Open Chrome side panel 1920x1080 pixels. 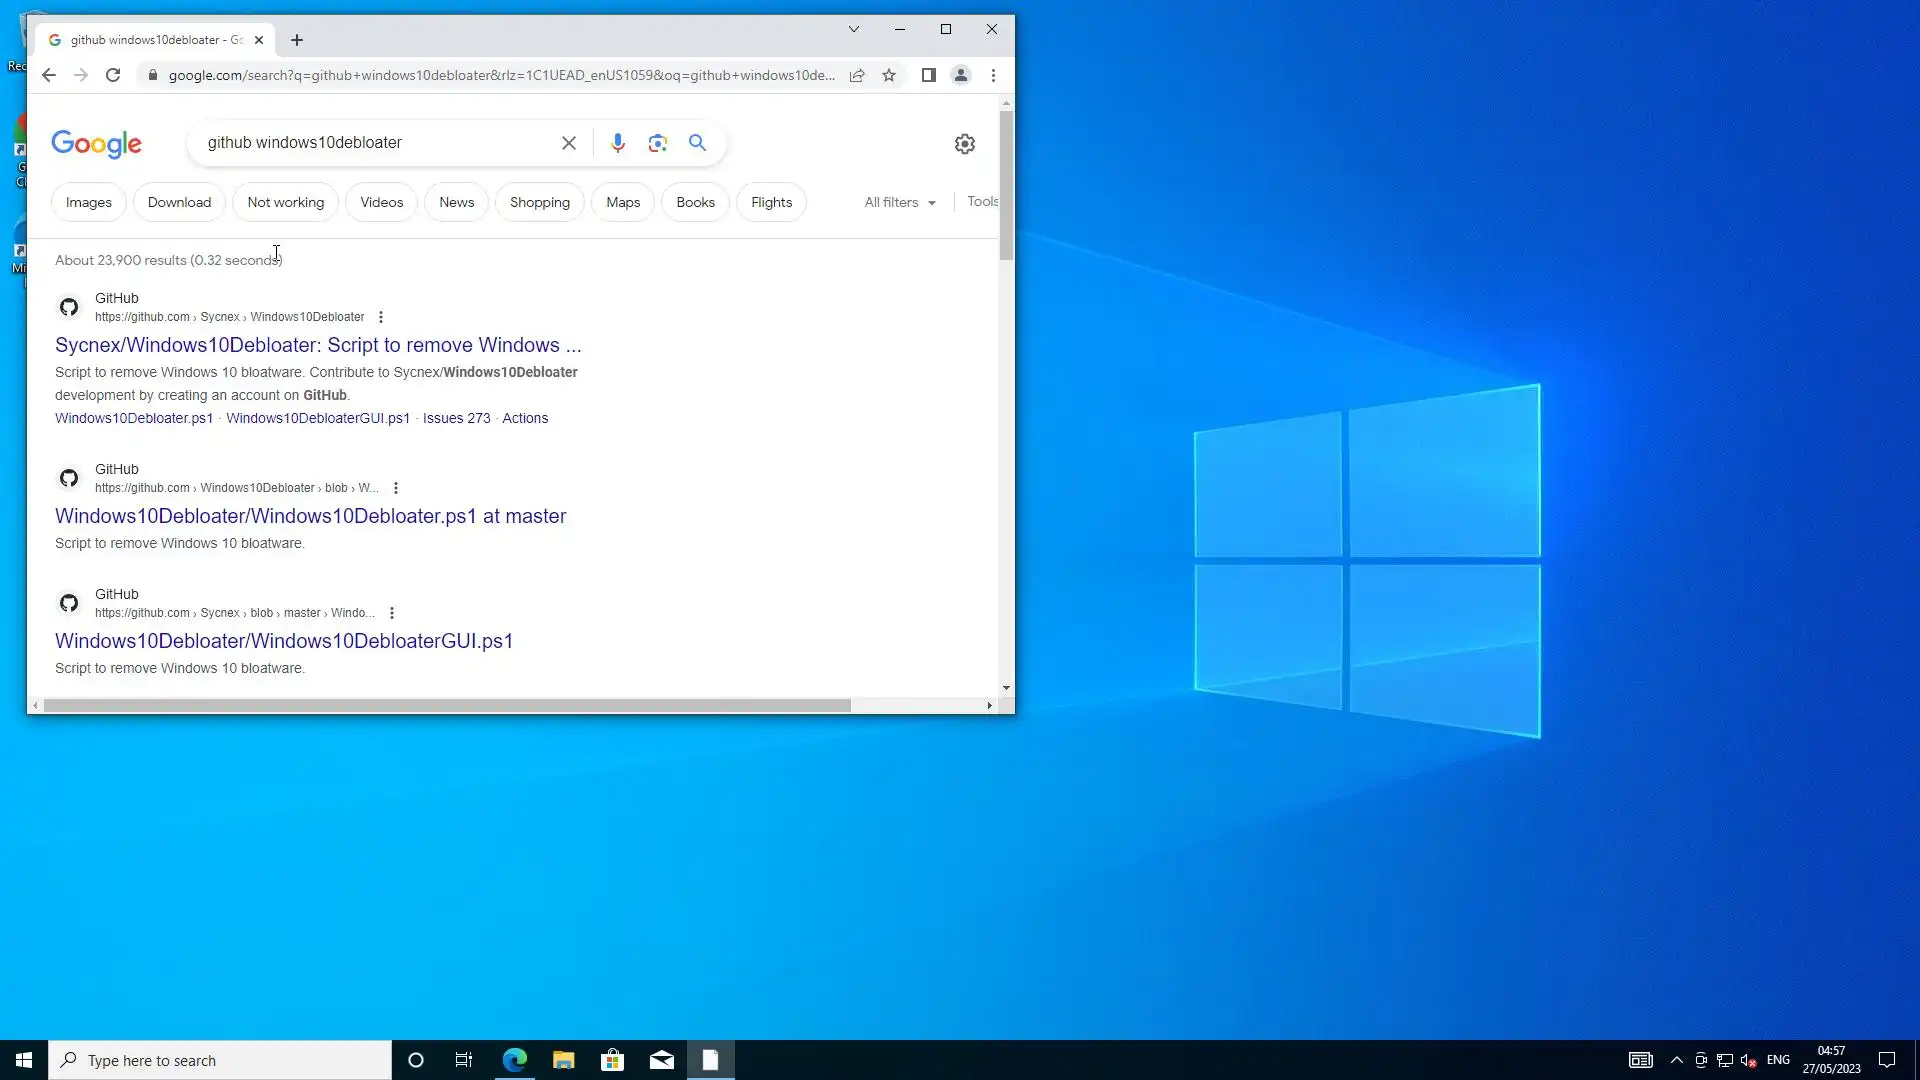tap(928, 75)
